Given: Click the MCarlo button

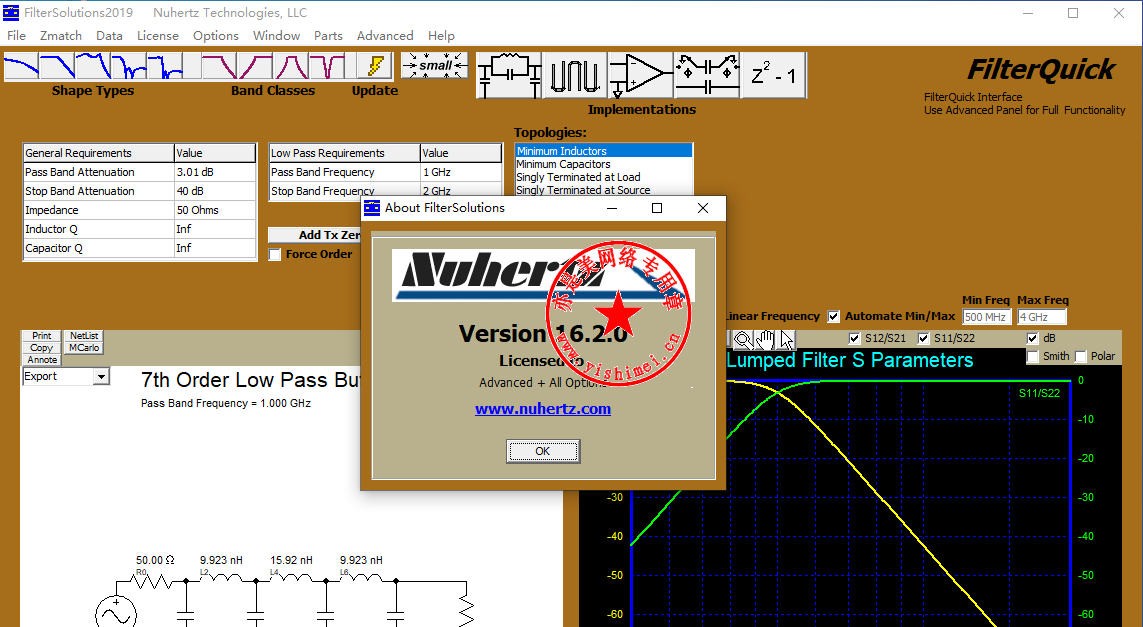Looking at the screenshot, I should click(84, 348).
